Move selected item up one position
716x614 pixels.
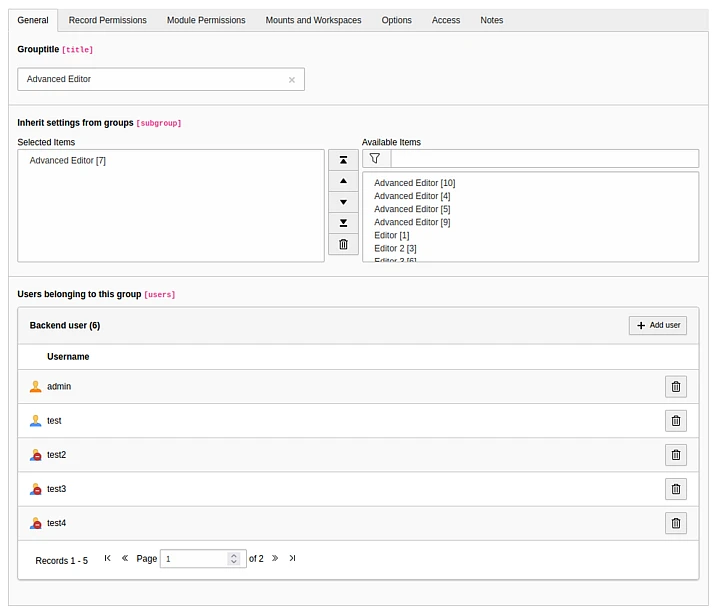coord(343,181)
